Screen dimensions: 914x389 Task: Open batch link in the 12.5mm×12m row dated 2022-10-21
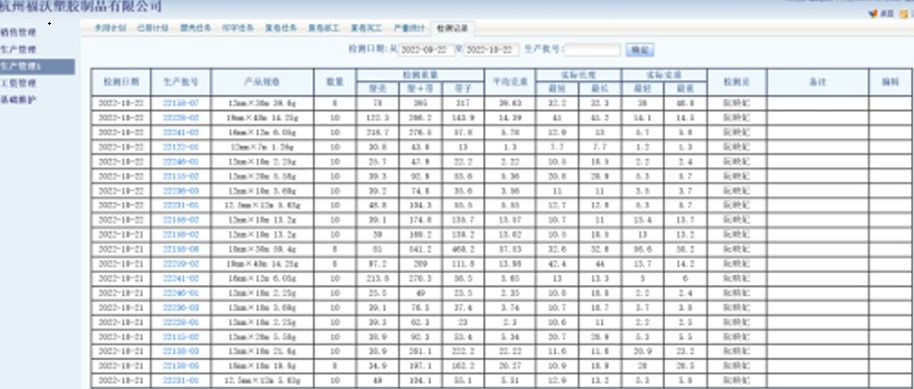pos(181,380)
